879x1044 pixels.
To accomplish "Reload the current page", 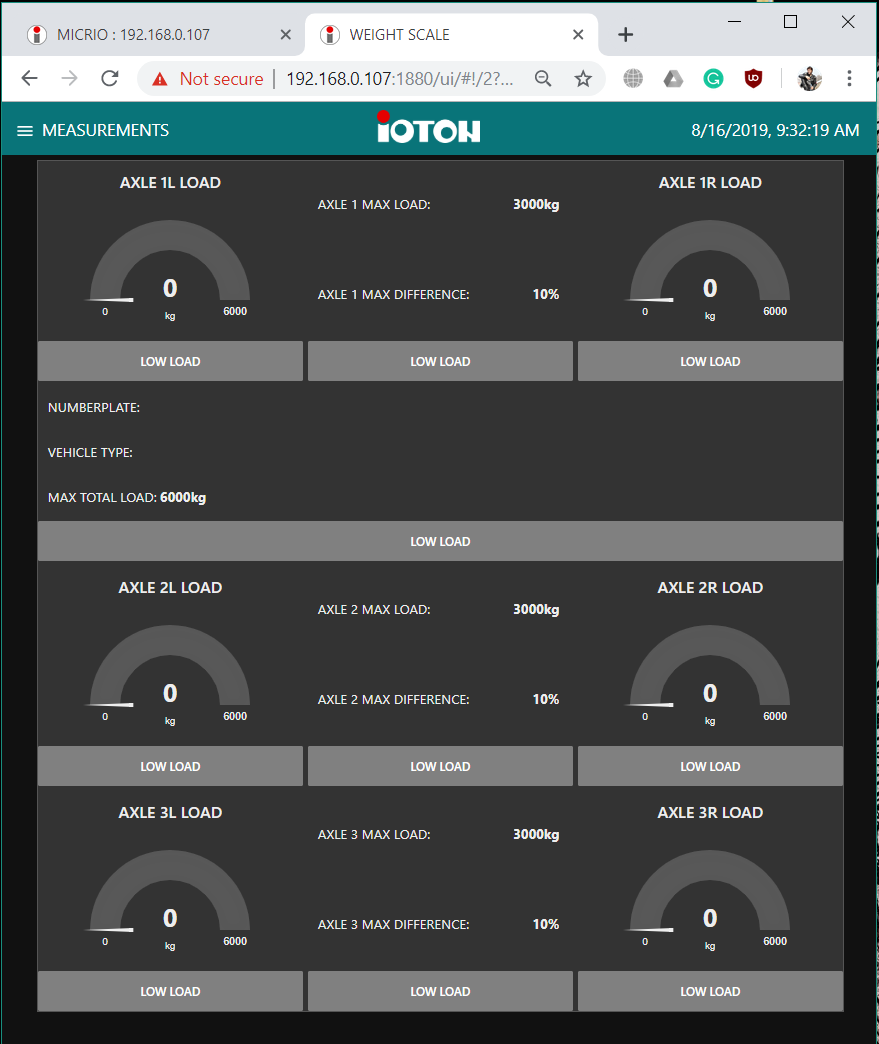I will (110, 79).
